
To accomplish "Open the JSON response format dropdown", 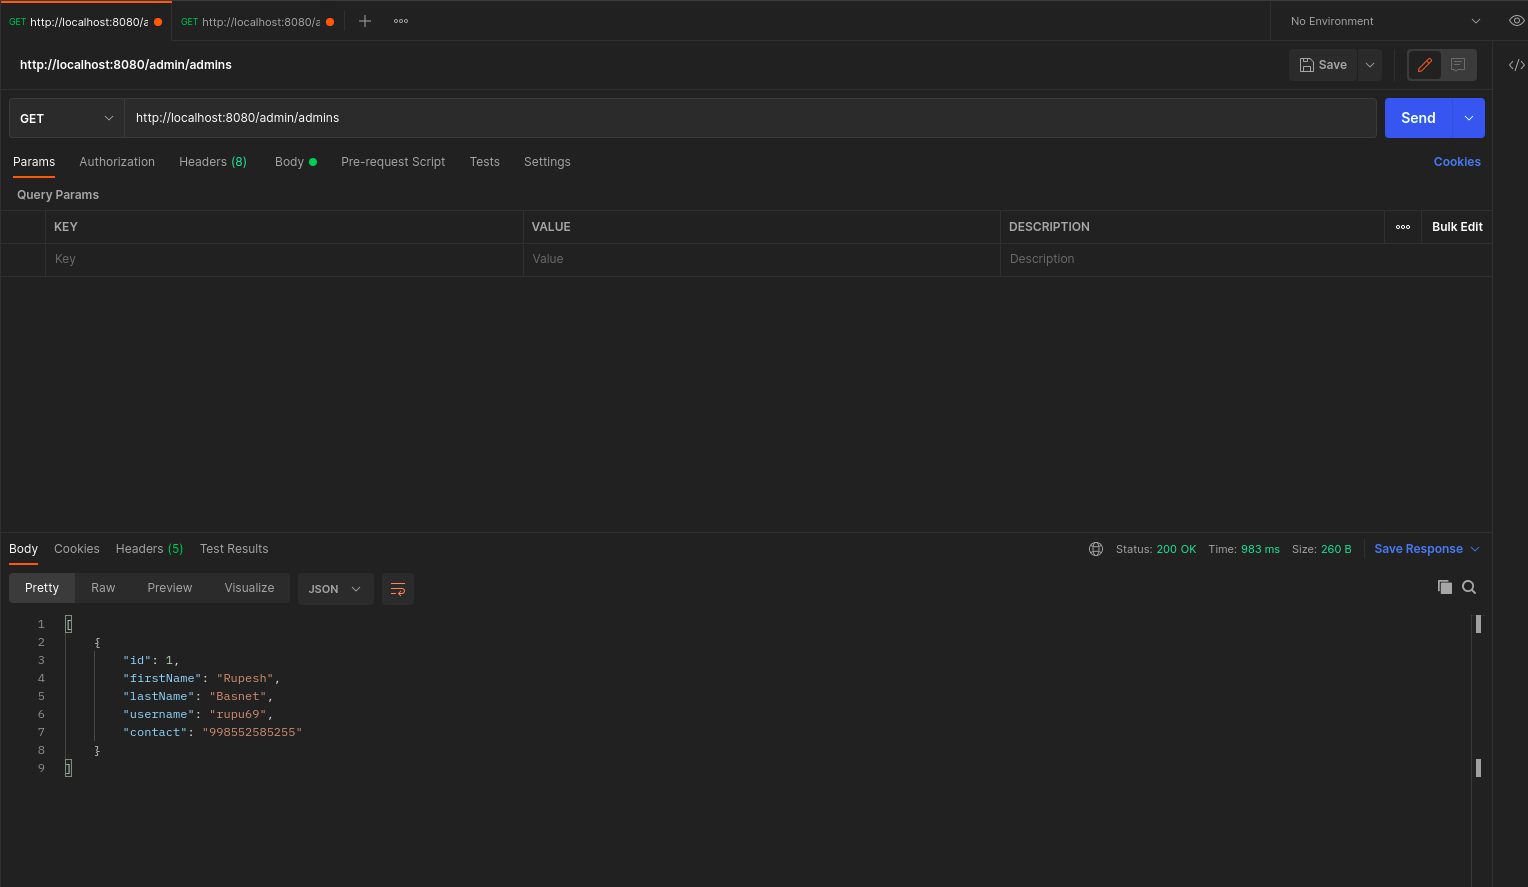I will [335, 589].
